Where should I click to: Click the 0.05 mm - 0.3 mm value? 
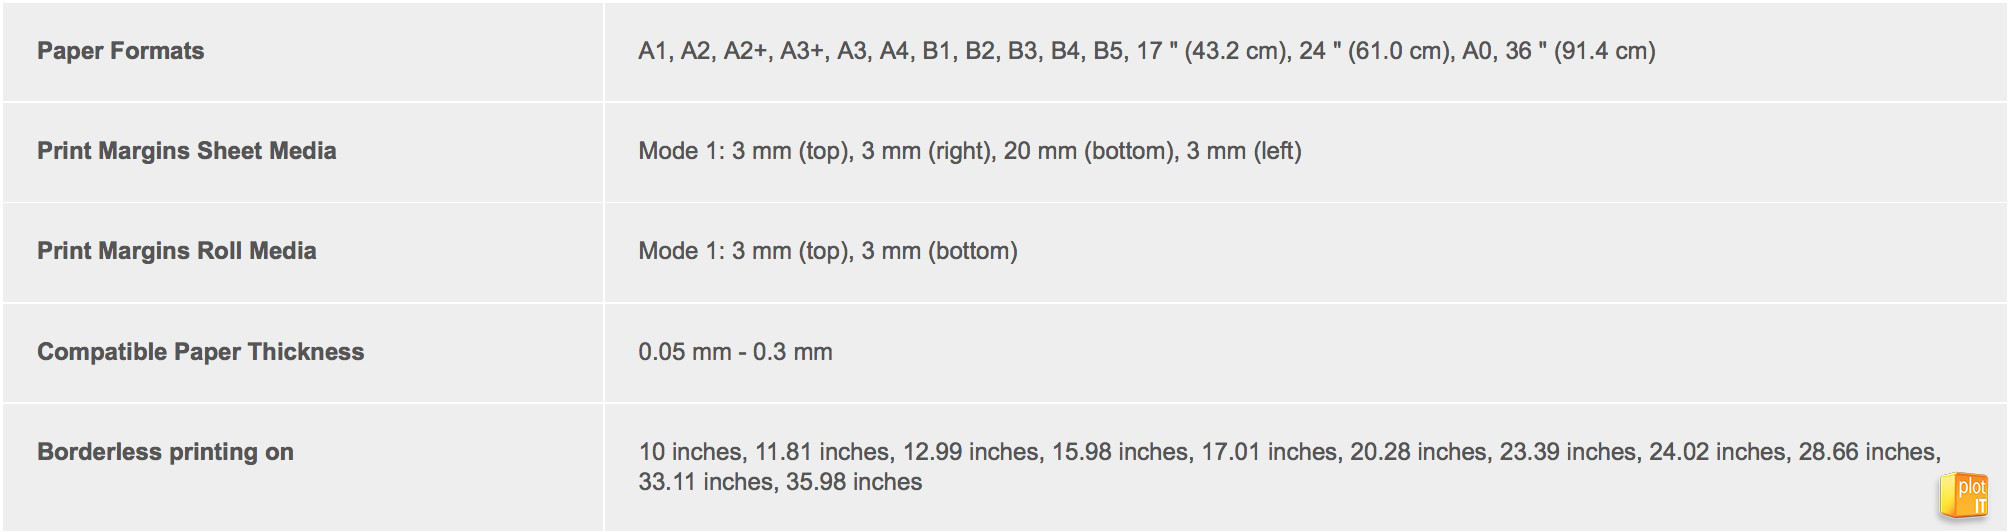pos(735,352)
